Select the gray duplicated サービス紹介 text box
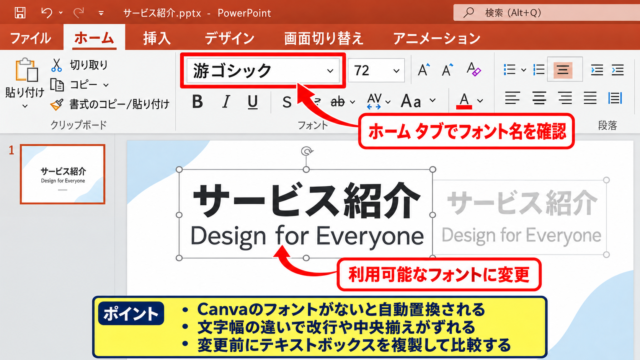640x360 pixels. pos(522,203)
